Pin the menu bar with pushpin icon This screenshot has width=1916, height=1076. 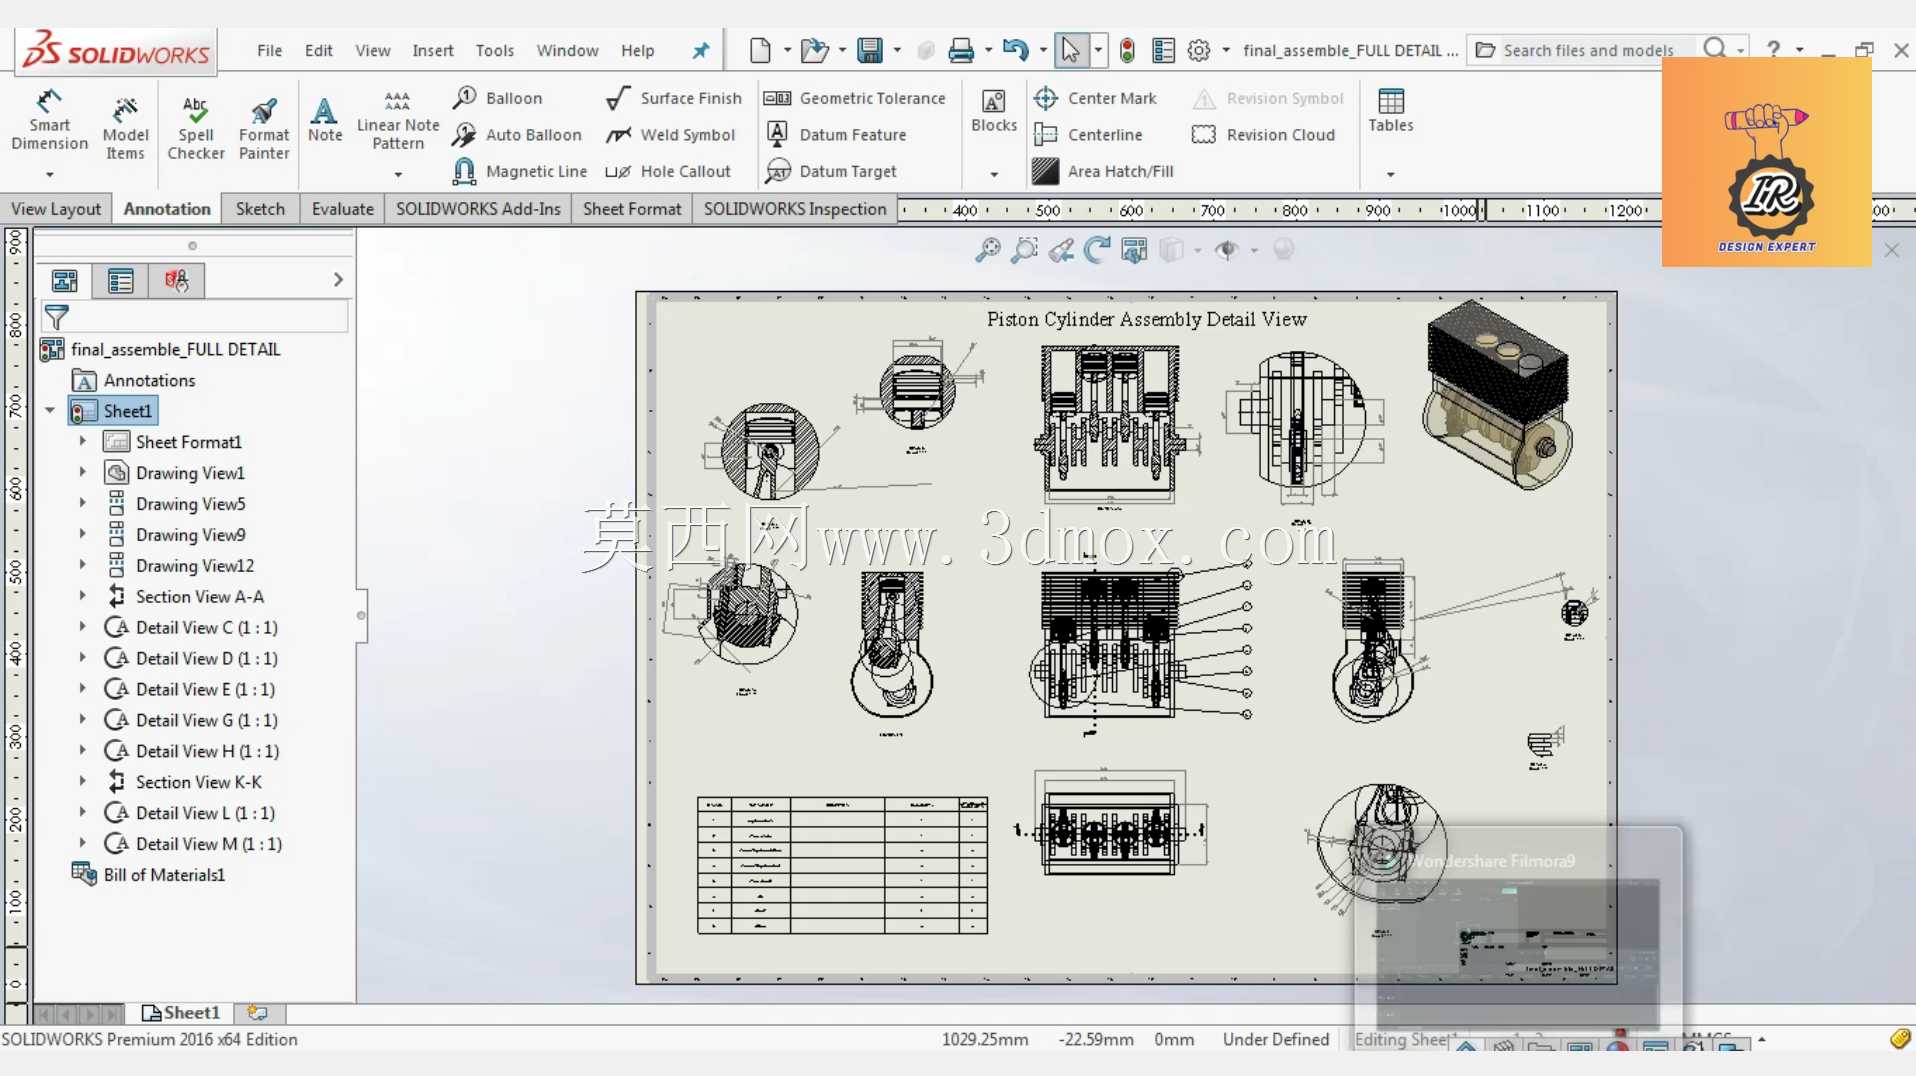coord(701,50)
